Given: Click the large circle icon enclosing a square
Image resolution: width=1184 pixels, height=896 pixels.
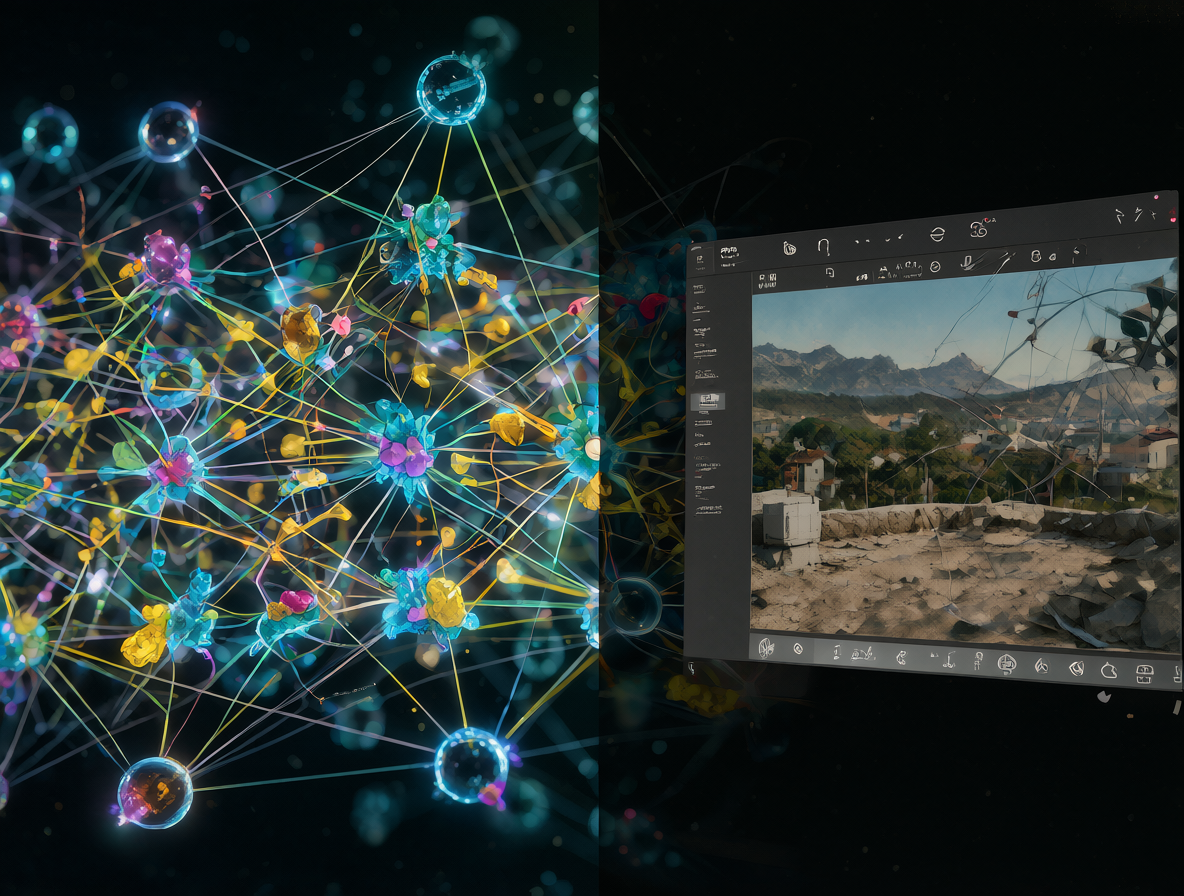Looking at the screenshot, I should pos(1007,664).
